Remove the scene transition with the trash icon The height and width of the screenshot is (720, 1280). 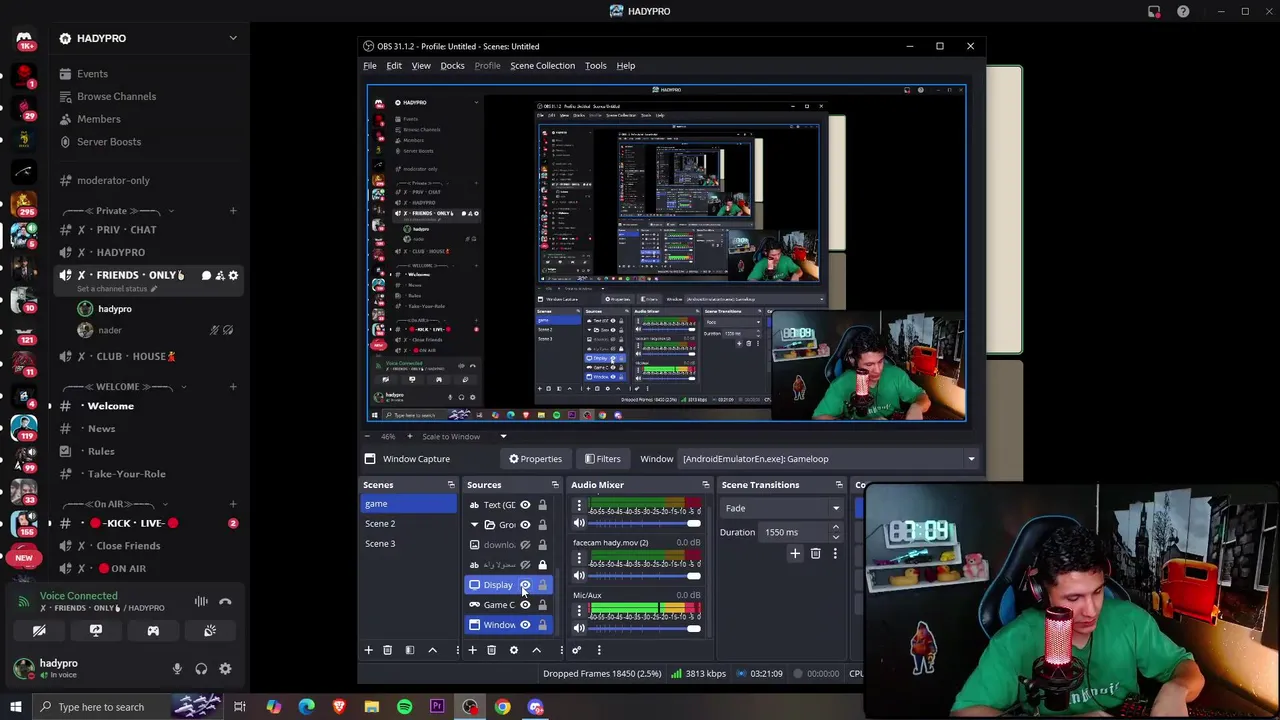(x=815, y=553)
